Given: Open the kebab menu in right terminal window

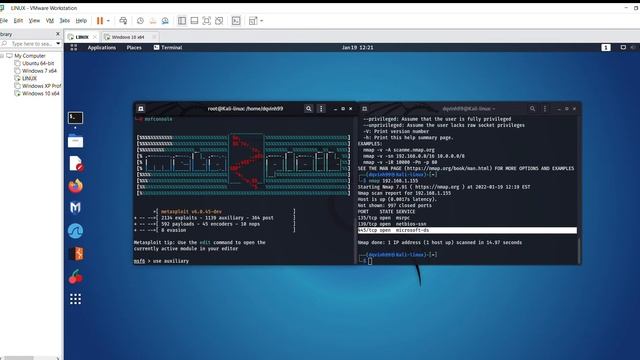Looking at the screenshot, I should point(545,109).
